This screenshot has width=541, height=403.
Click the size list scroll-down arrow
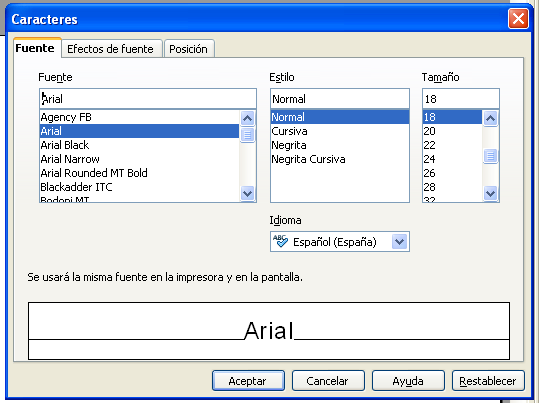490,193
